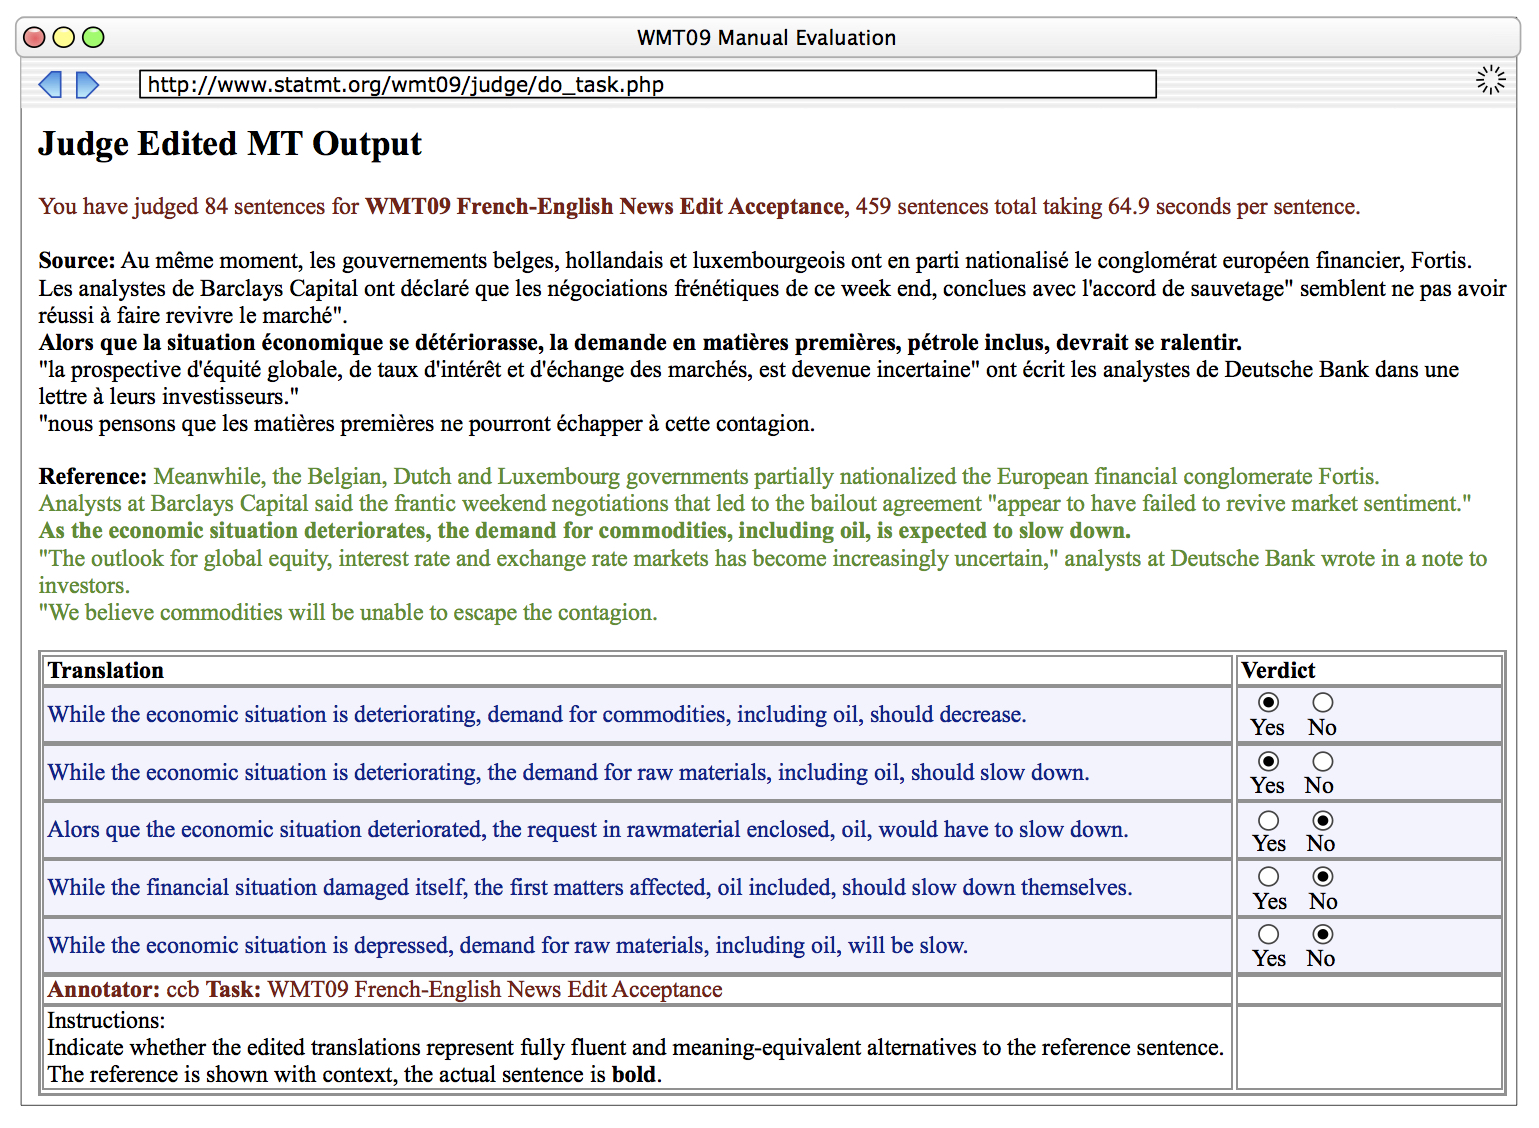Select Yes for 'raw materials should slow down' translation

(1268, 761)
